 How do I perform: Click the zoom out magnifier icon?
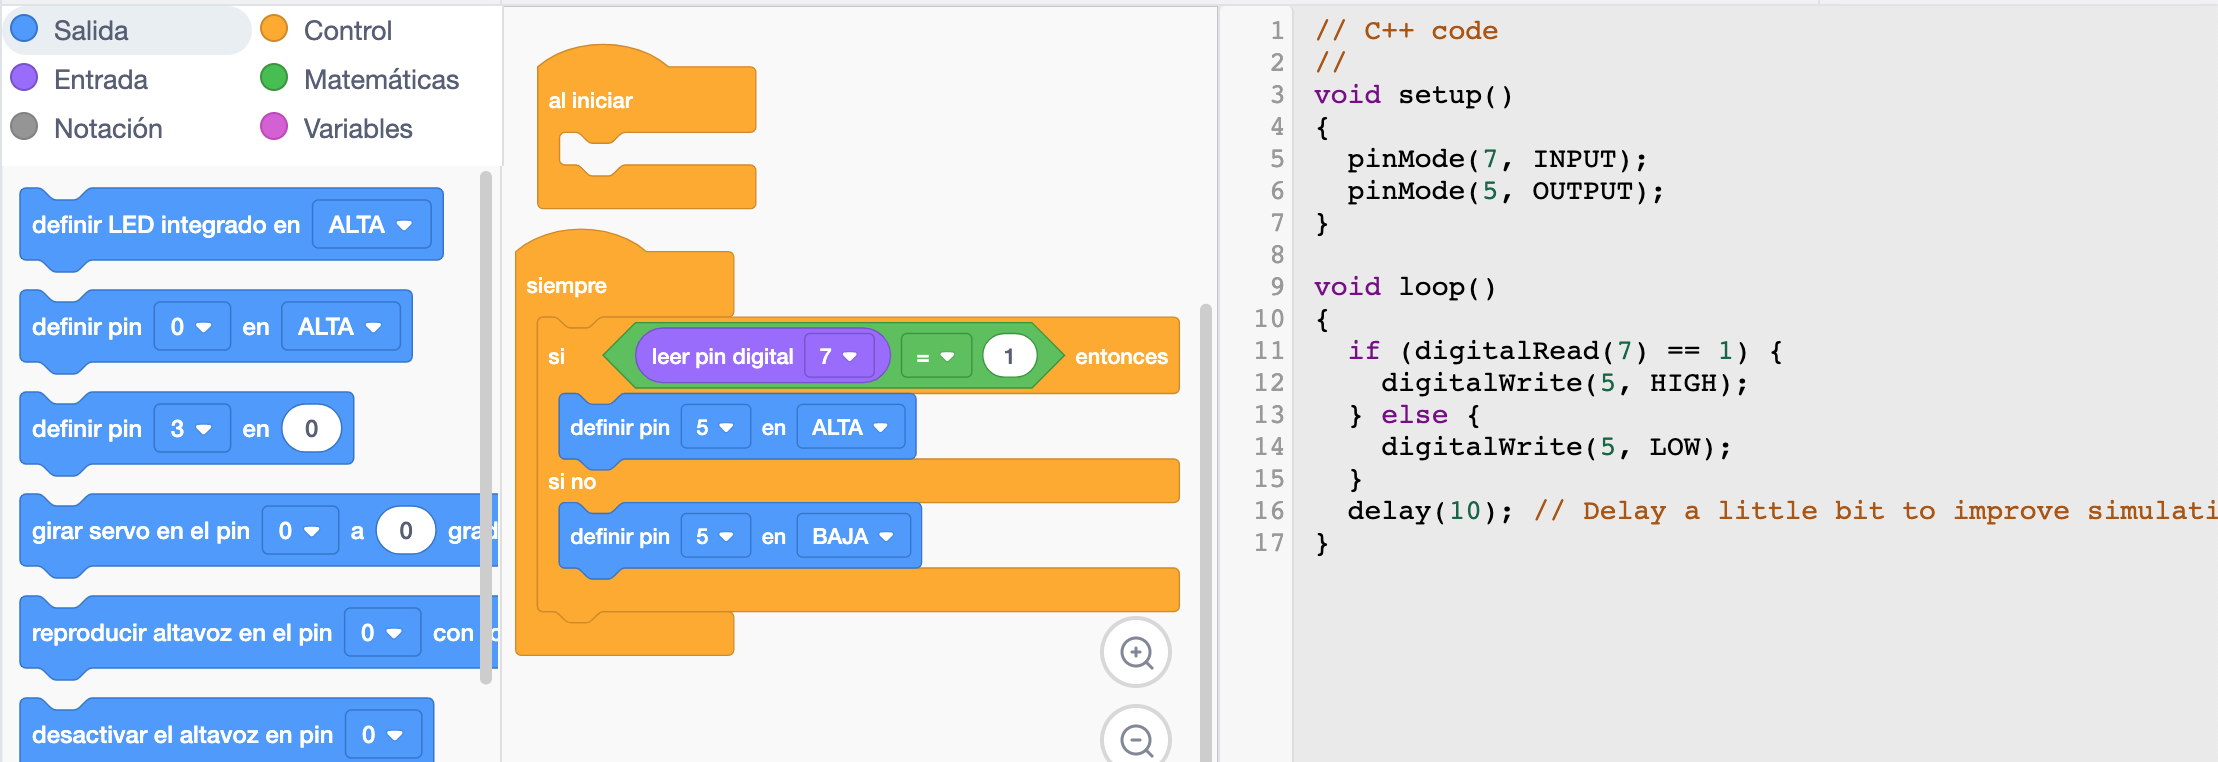pos(1135,739)
